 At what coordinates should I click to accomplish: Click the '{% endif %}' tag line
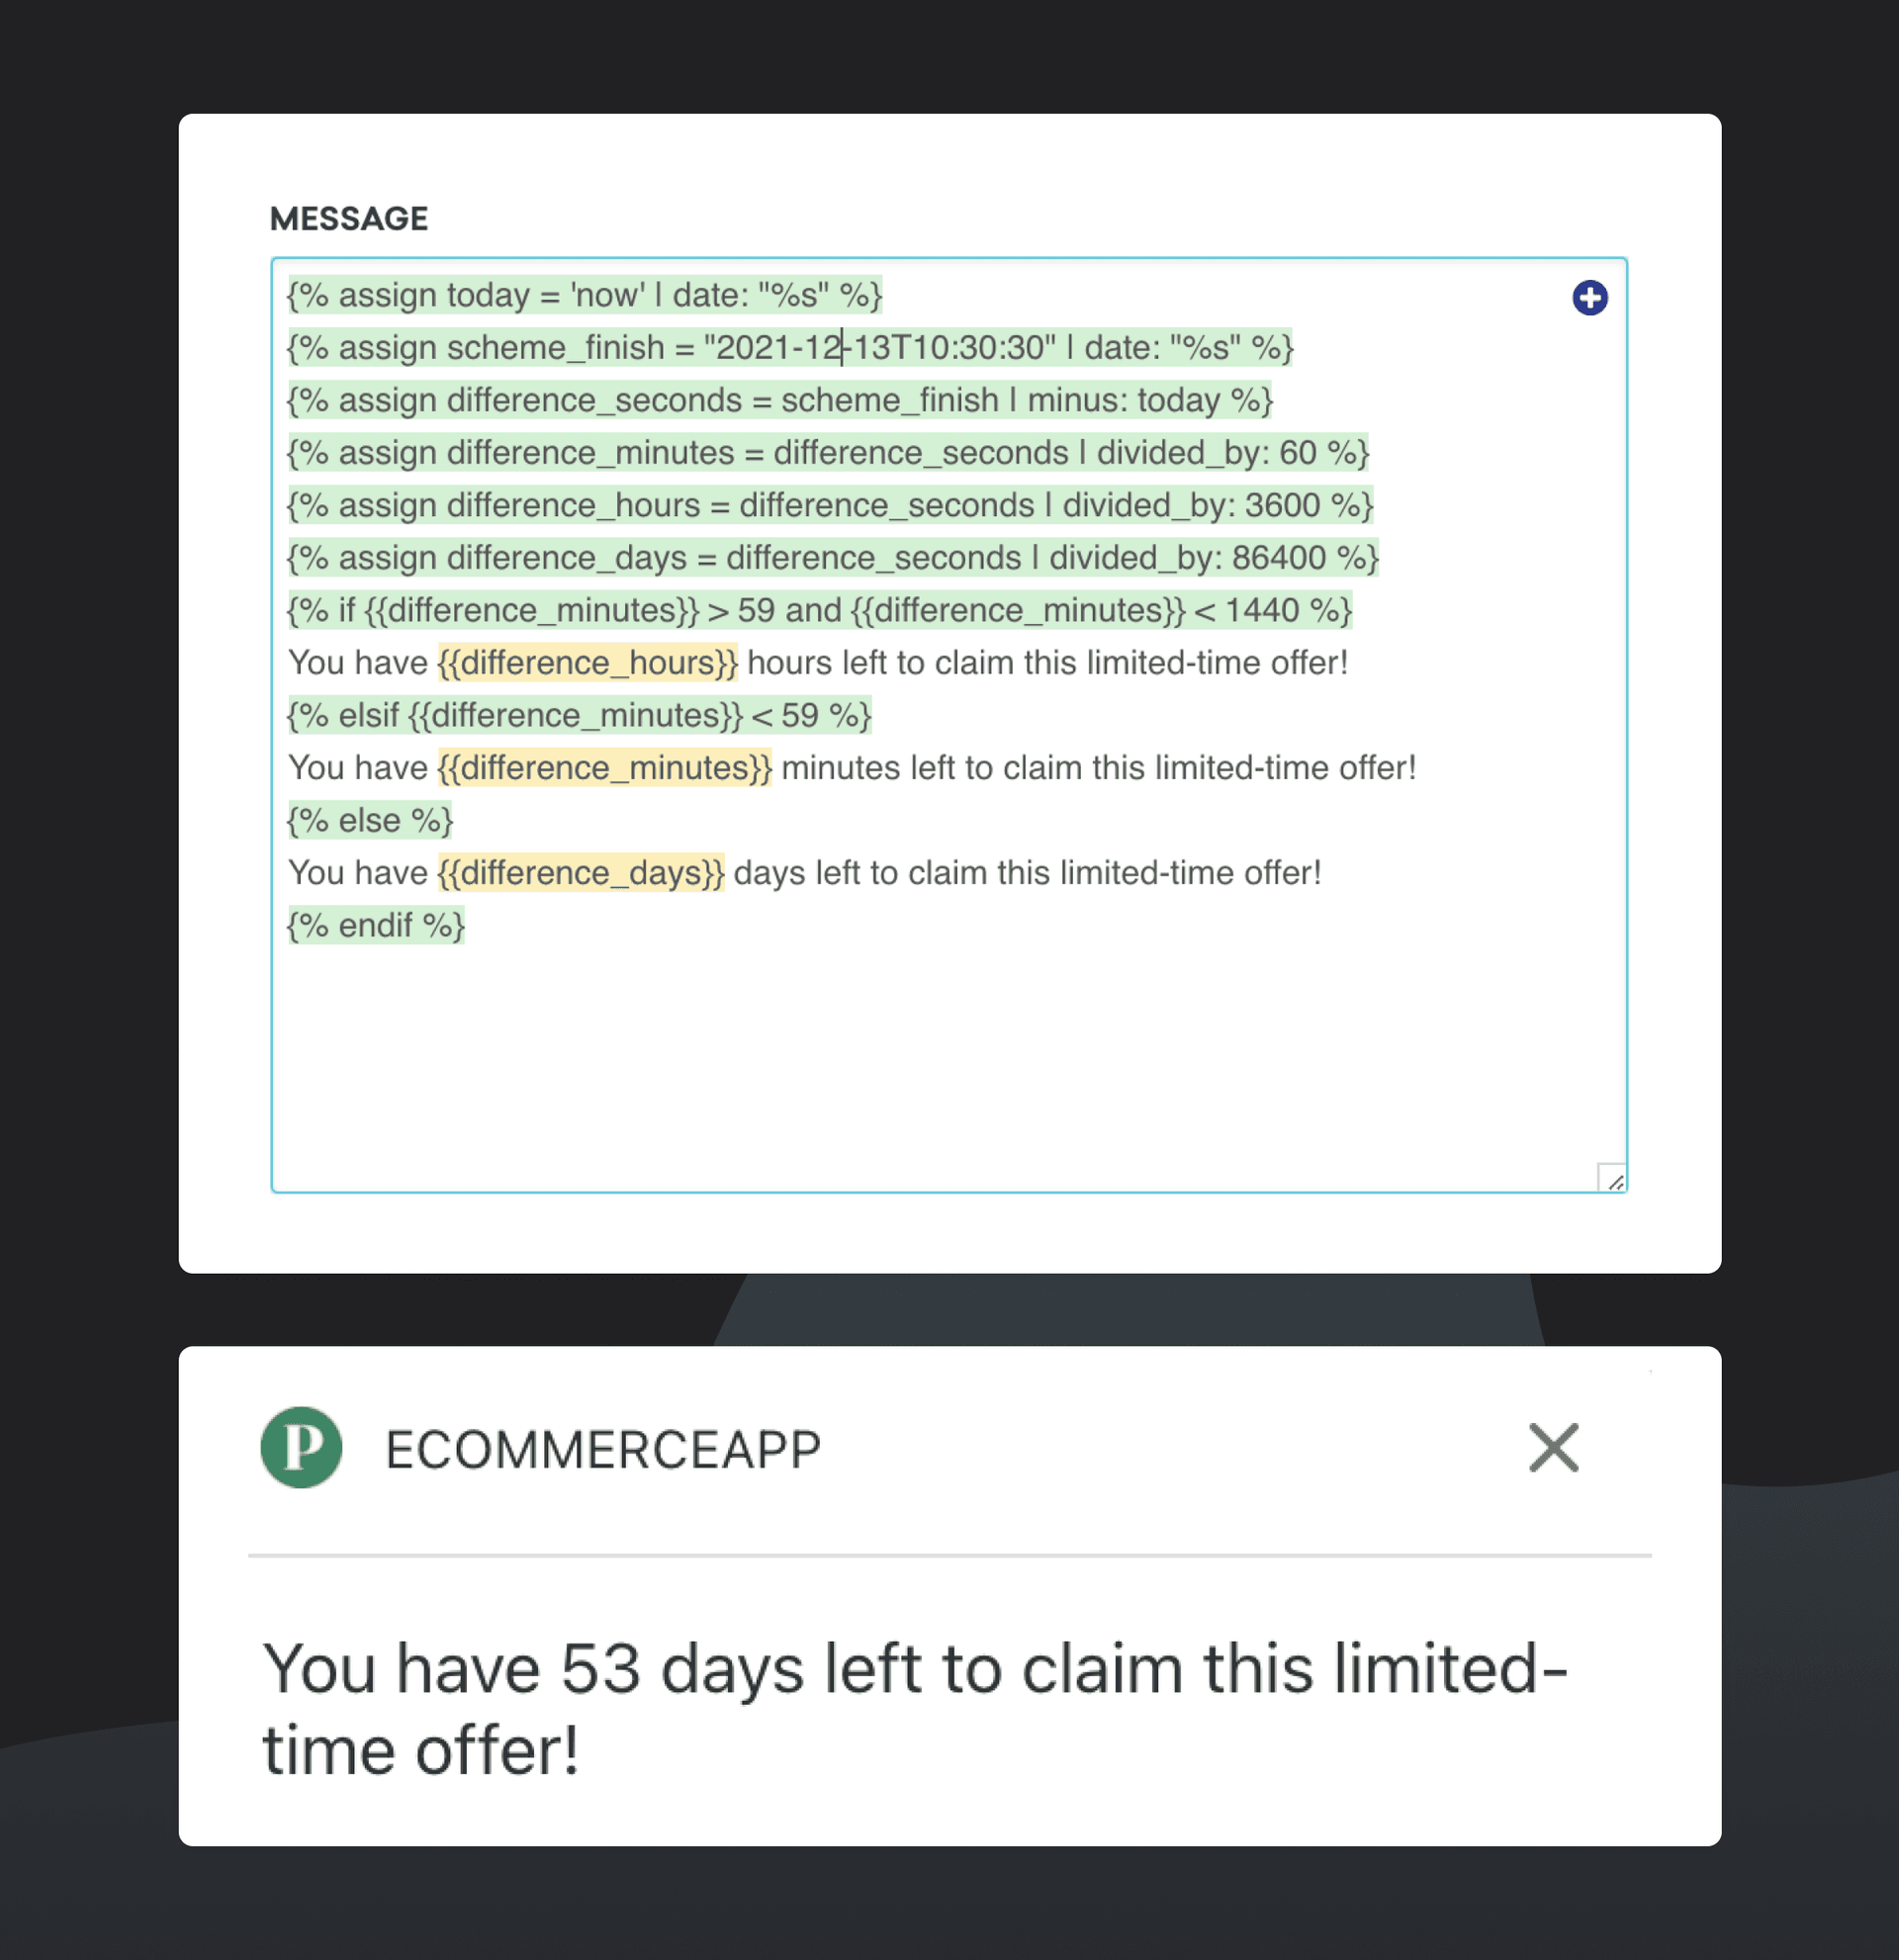[x=376, y=925]
